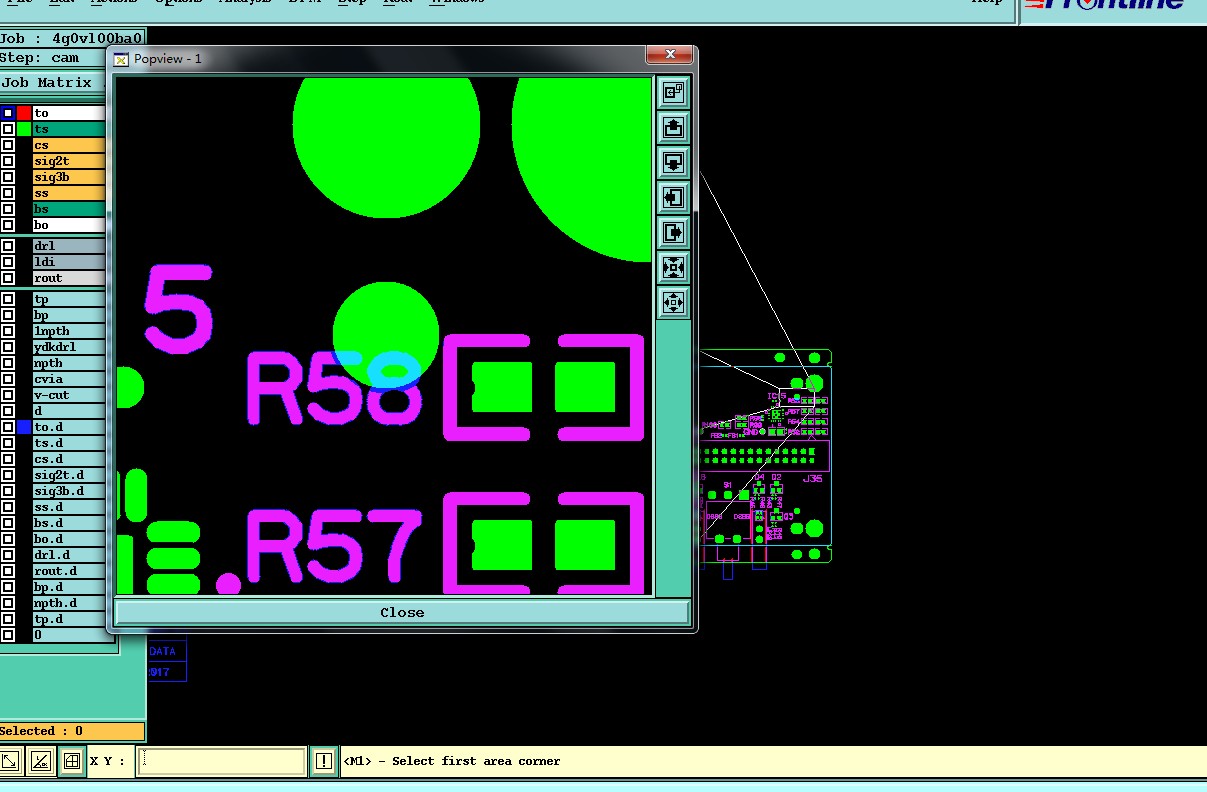Toggle the checkbox for layer to
Screen dimensions: 1207x792
[8, 113]
